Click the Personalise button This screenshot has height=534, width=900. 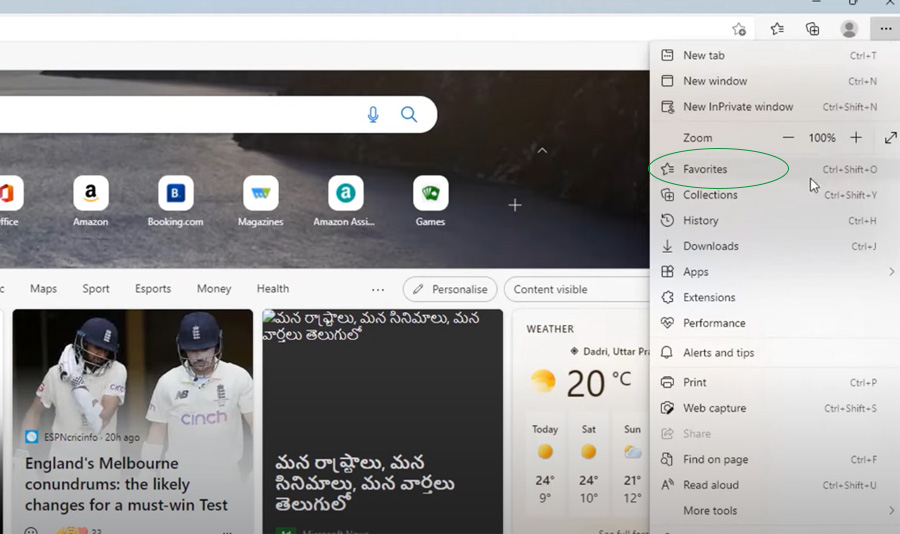(450, 289)
